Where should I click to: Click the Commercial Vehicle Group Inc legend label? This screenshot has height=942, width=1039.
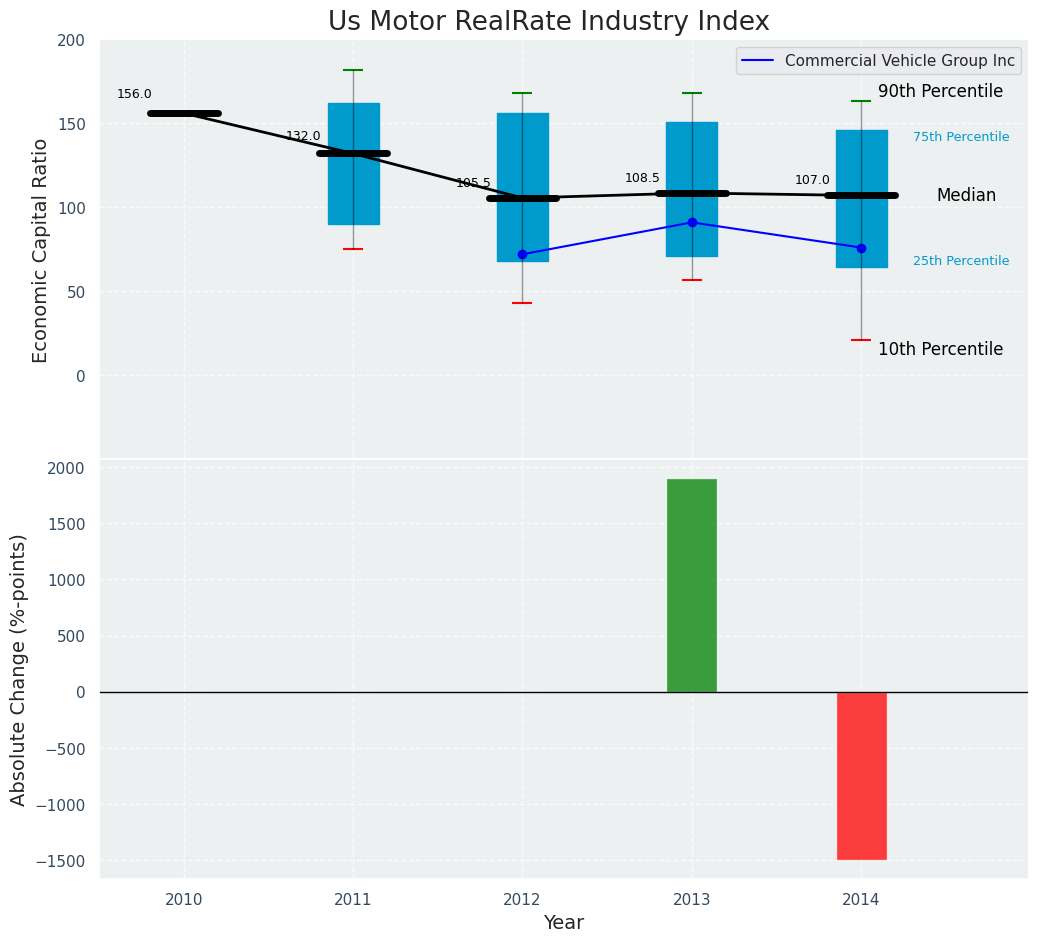click(899, 61)
